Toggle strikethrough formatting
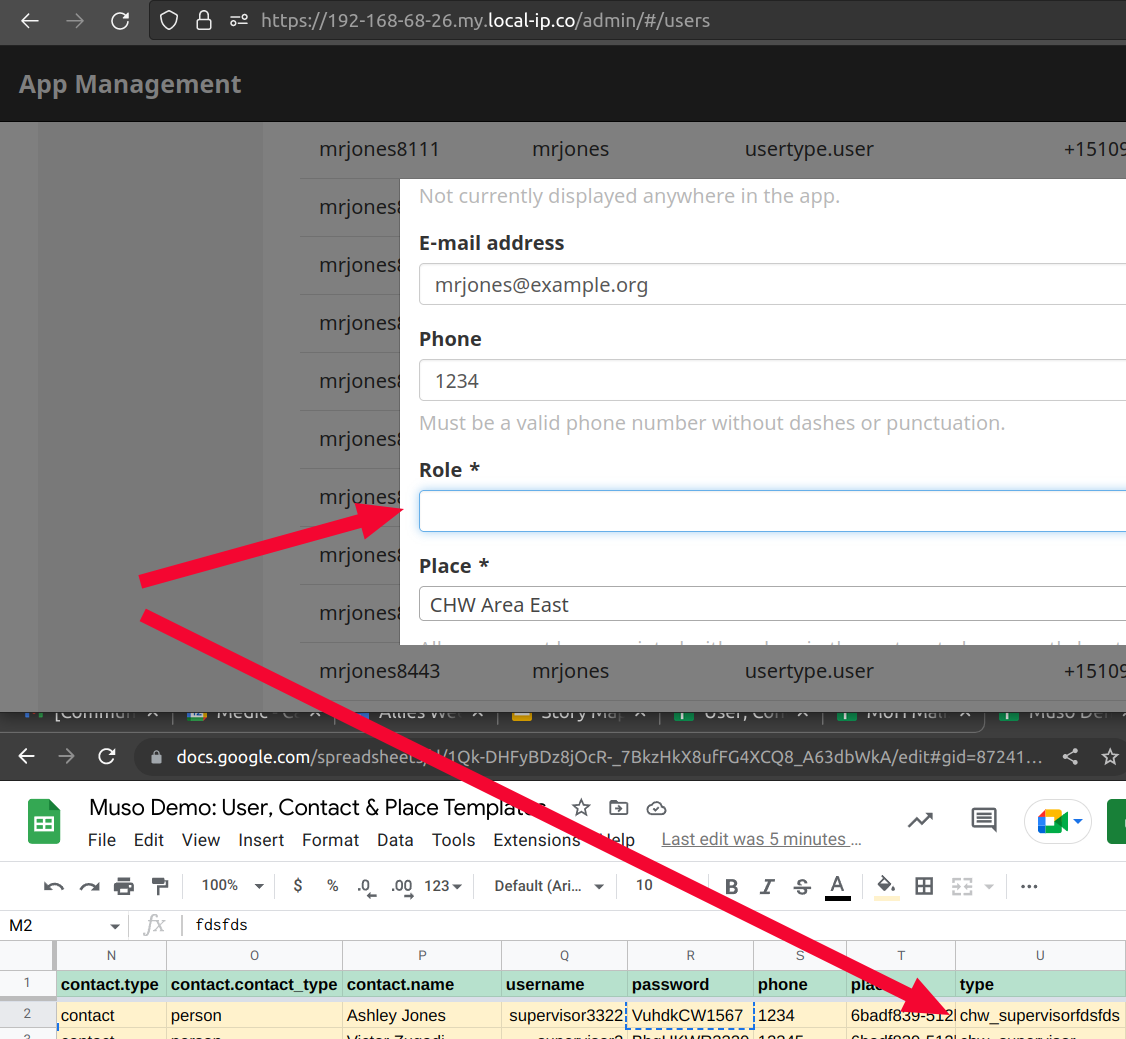 click(x=802, y=887)
